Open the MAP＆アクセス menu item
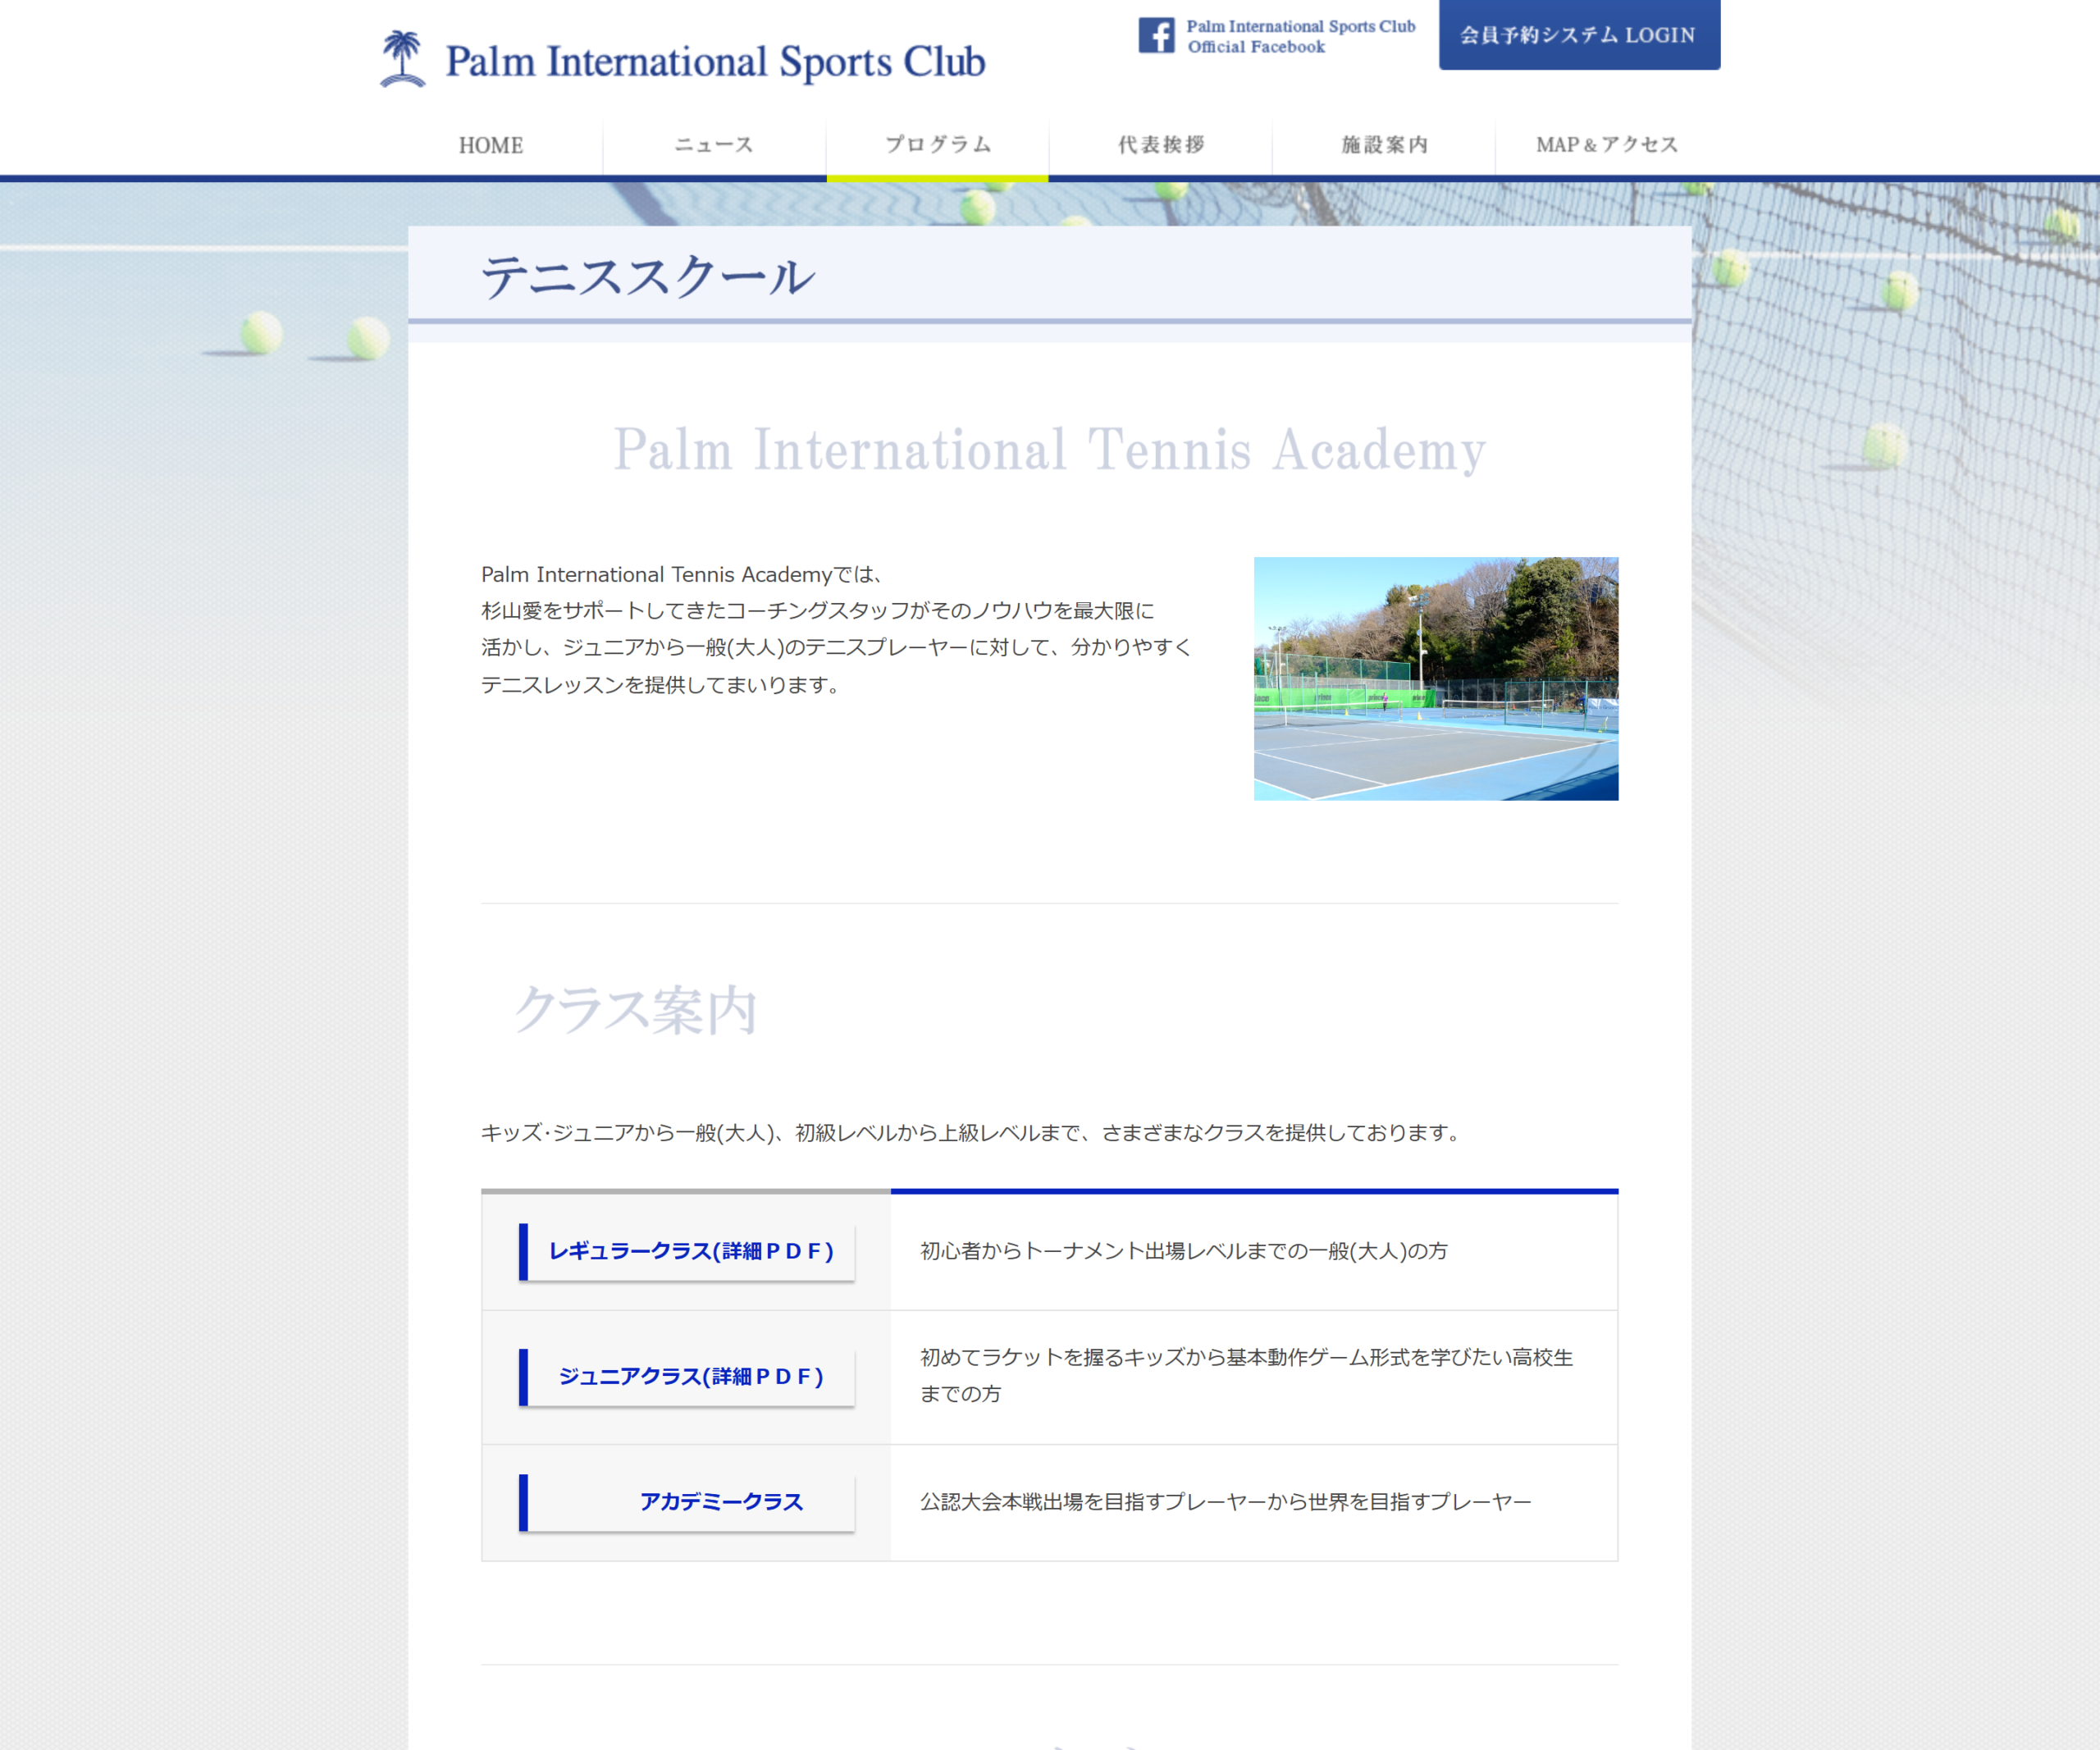 (1607, 145)
